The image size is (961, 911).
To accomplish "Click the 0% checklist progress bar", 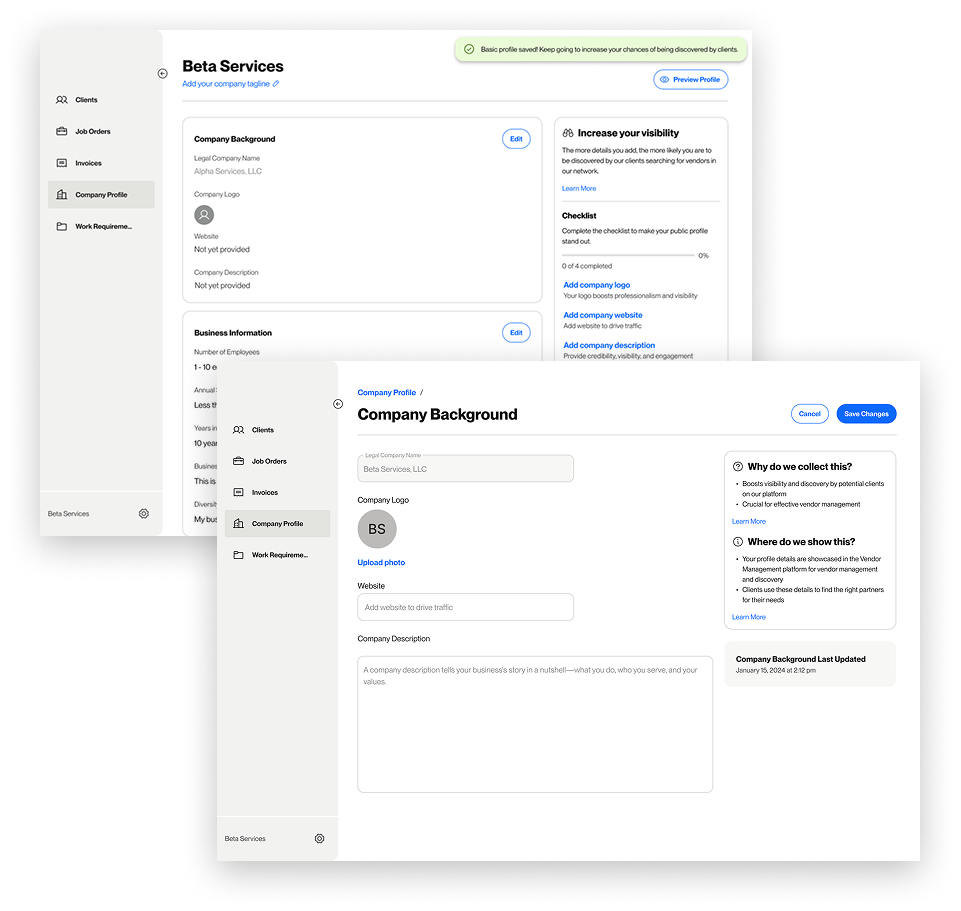I will 630,254.
